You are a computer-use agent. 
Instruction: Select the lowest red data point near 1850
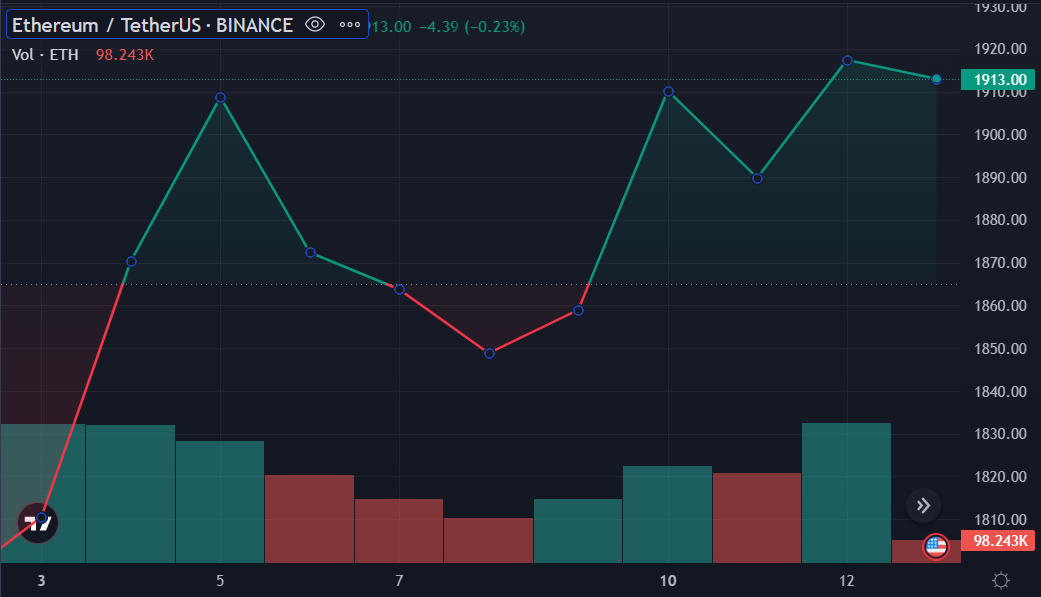point(489,353)
